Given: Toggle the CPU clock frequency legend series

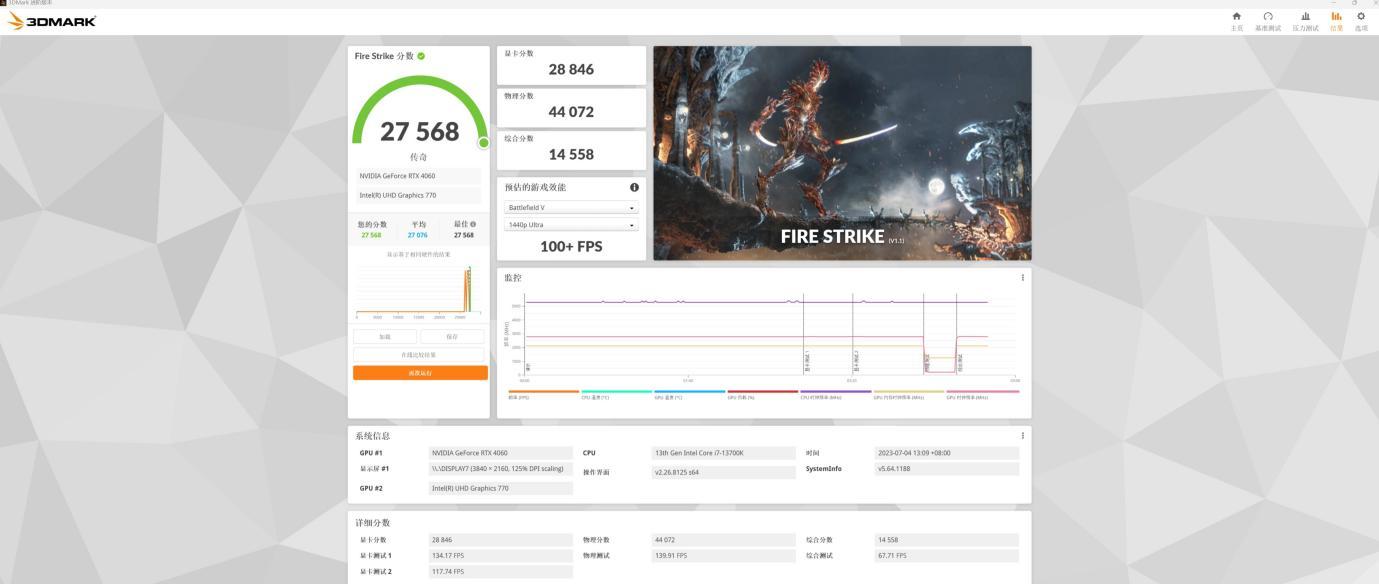Looking at the screenshot, I should (835, 394).
